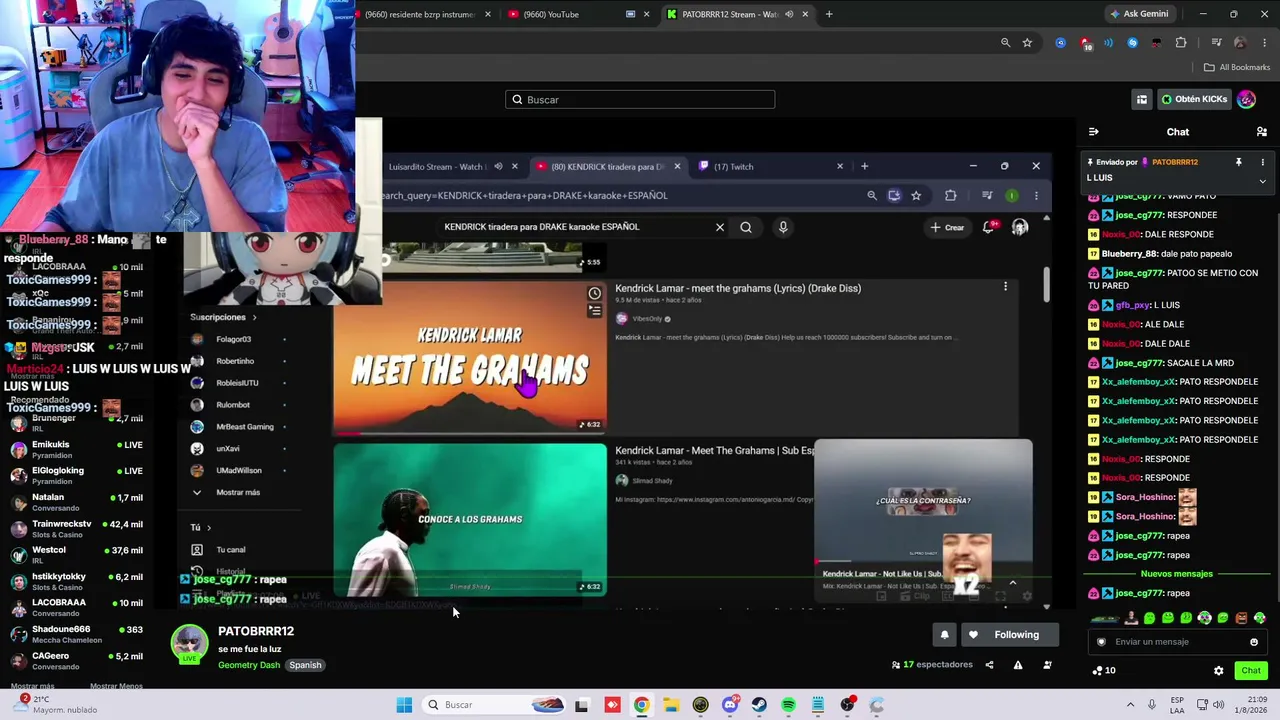Open the volume control in the system tray
1280x720 pixels.
1218,705
